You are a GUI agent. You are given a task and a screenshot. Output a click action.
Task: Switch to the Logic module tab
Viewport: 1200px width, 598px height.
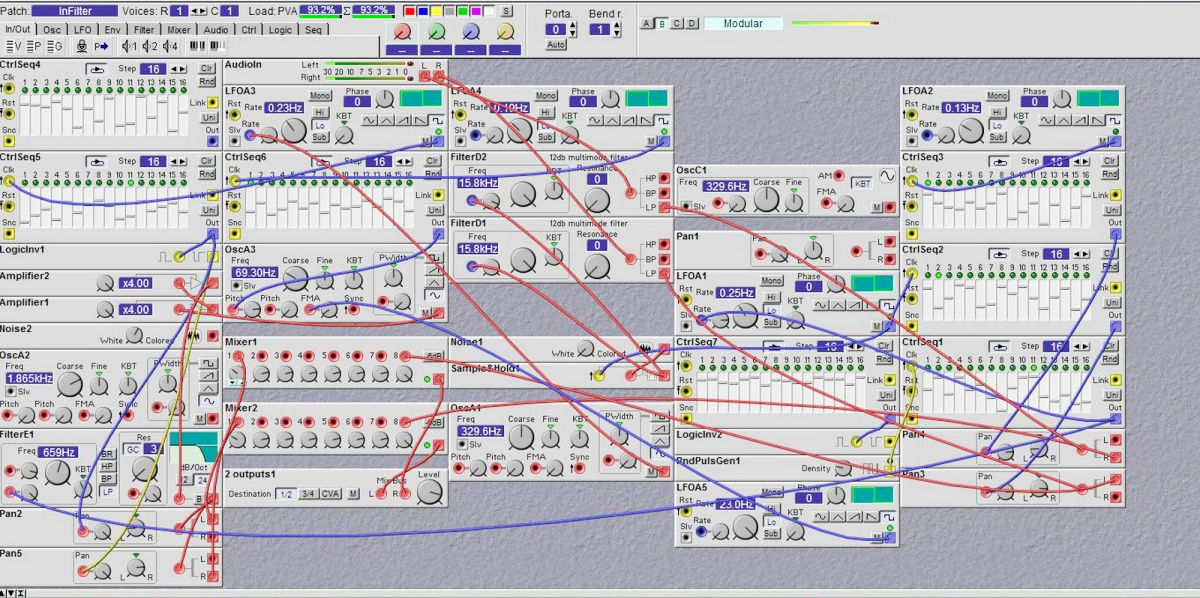click(x=280, y=29)
